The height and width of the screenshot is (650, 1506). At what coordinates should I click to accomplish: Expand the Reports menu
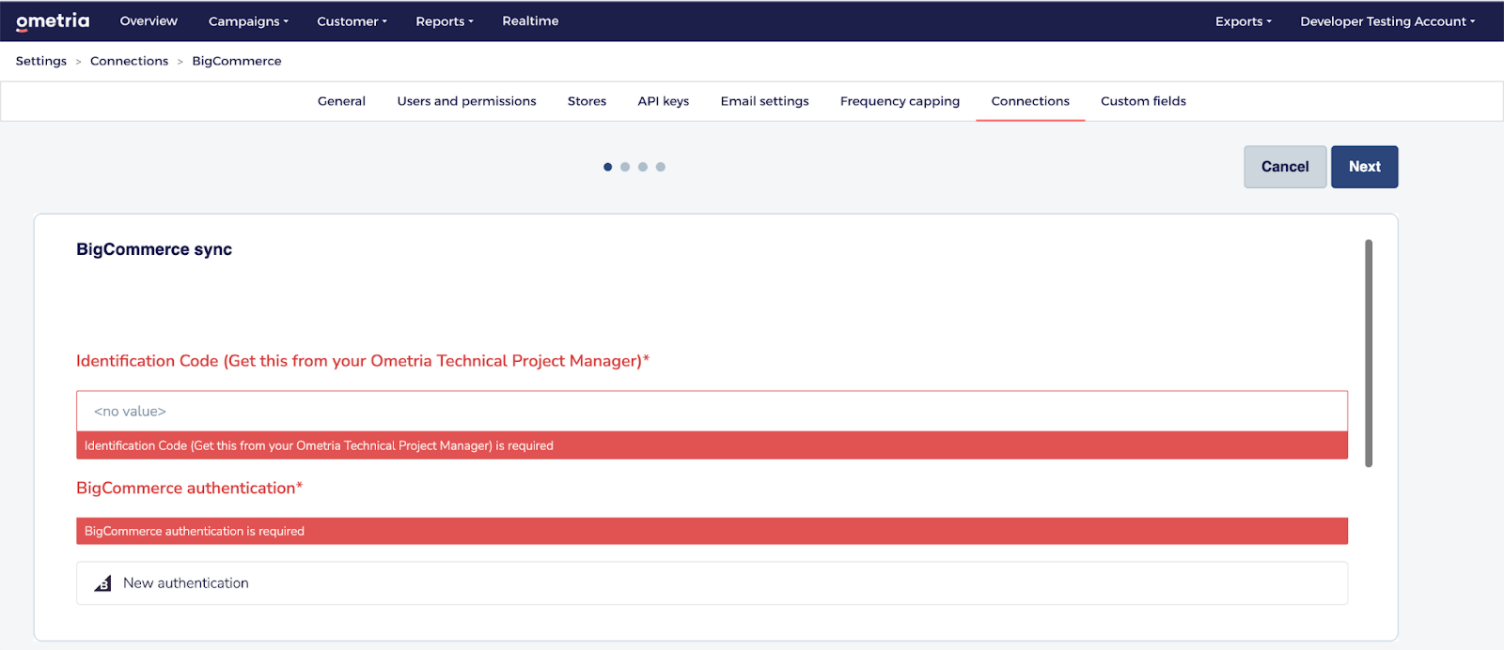[445, 21]
